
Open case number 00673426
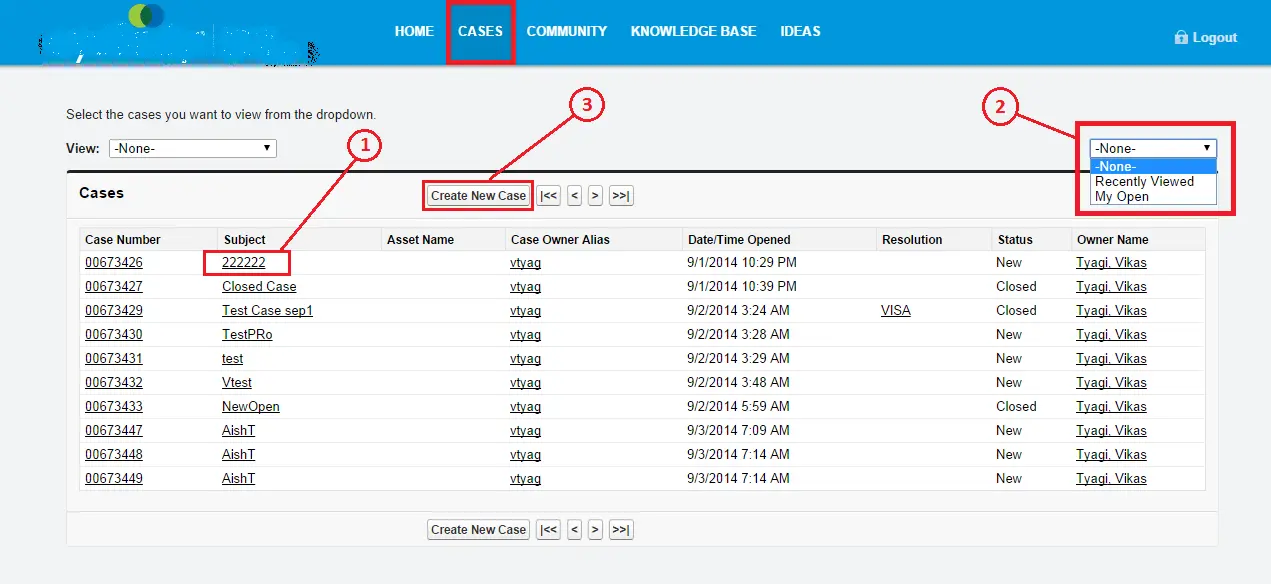coord(114,262)
